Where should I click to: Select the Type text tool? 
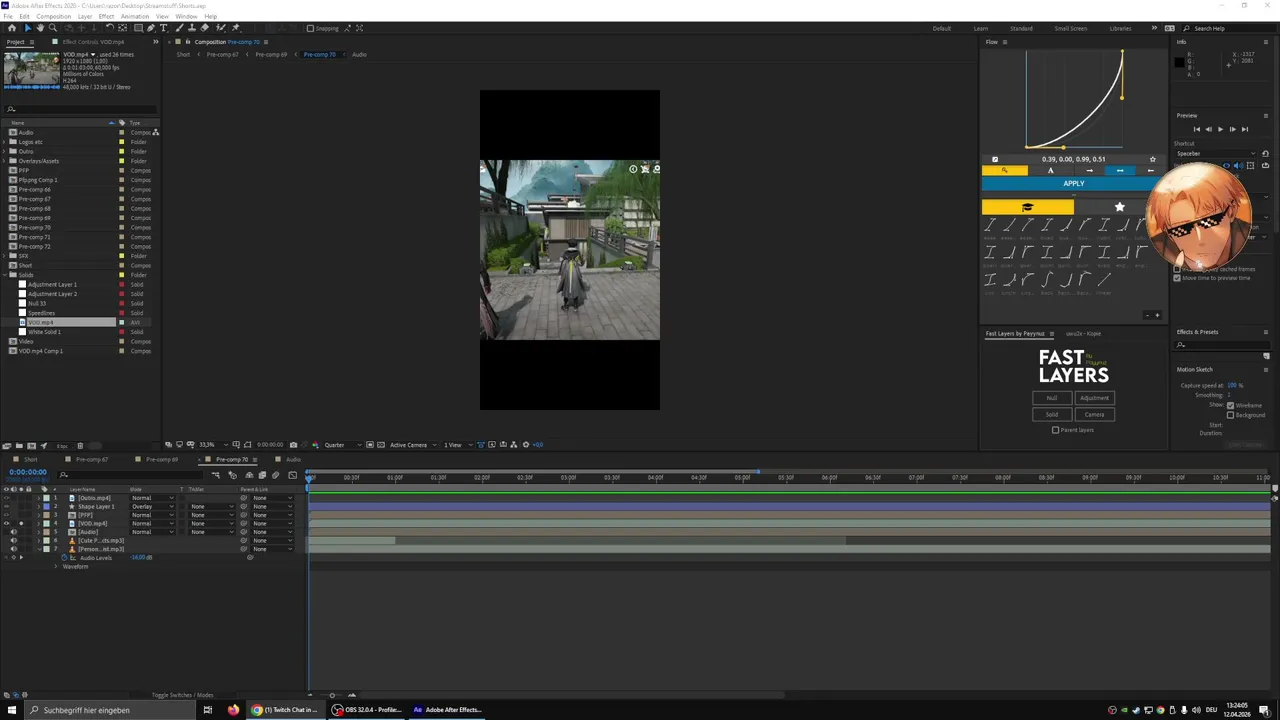(x=164, y=28)
